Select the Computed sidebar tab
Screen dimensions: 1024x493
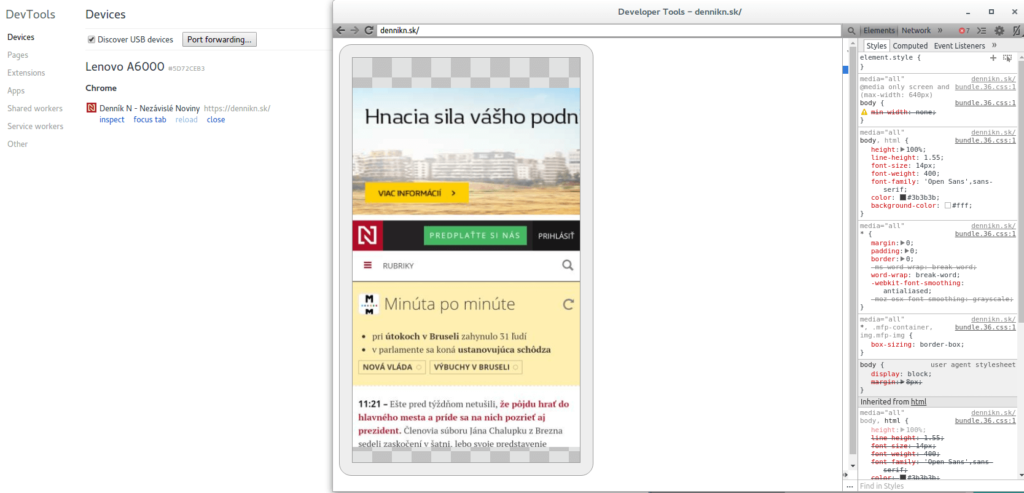click(x=910, y=46)
